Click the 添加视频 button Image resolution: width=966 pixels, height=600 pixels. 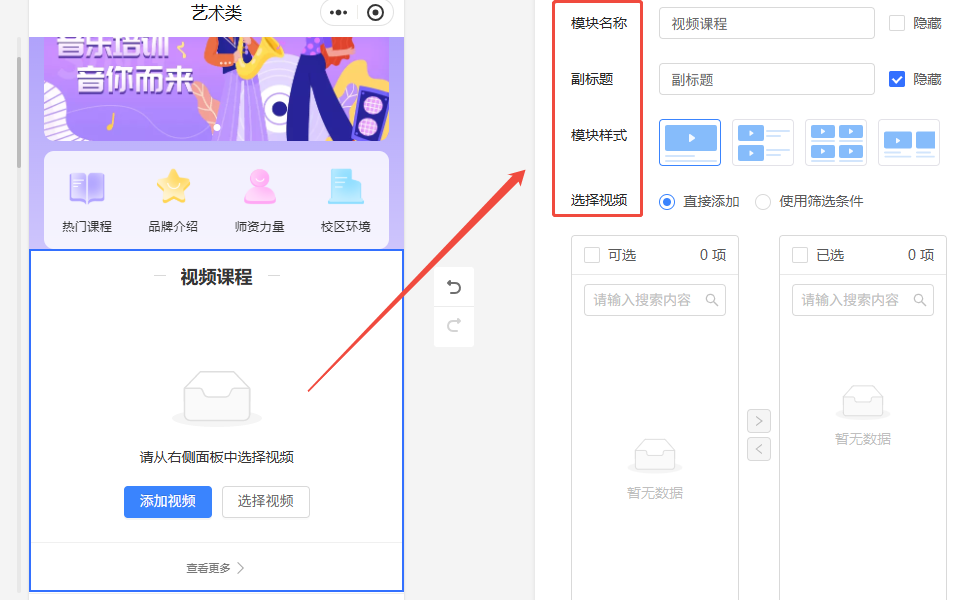[168, 501]
